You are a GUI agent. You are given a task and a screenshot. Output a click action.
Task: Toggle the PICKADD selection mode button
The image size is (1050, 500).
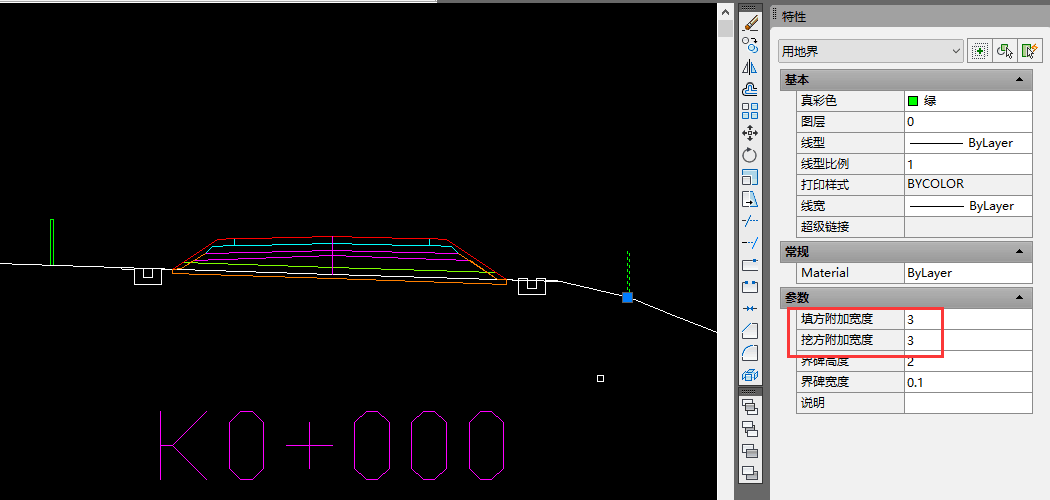point(980,50)
